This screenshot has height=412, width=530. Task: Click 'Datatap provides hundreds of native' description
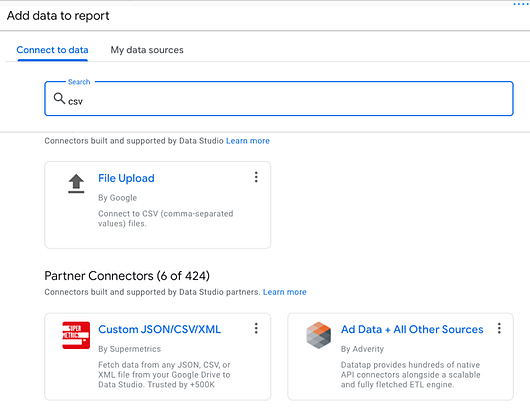point(410,375)
